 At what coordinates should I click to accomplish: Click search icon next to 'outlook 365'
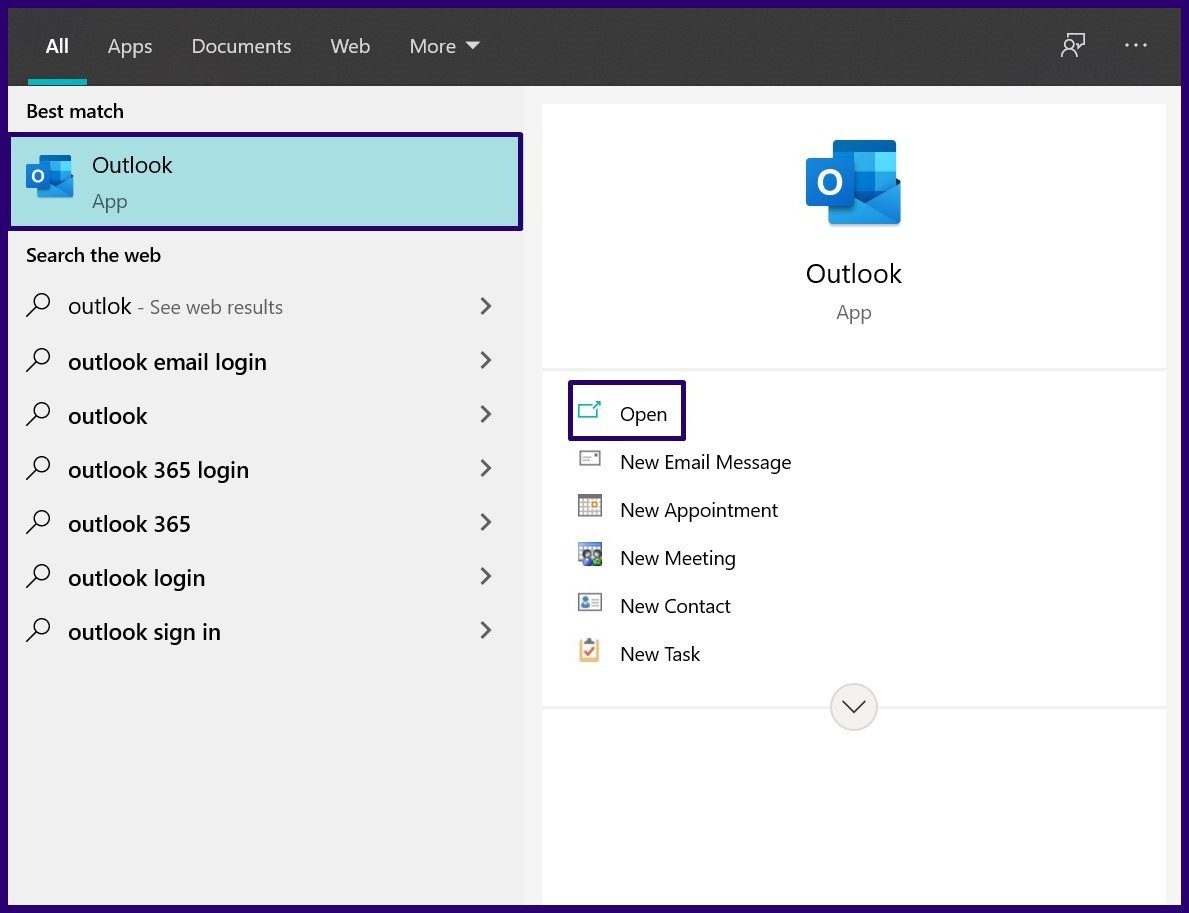38,522
